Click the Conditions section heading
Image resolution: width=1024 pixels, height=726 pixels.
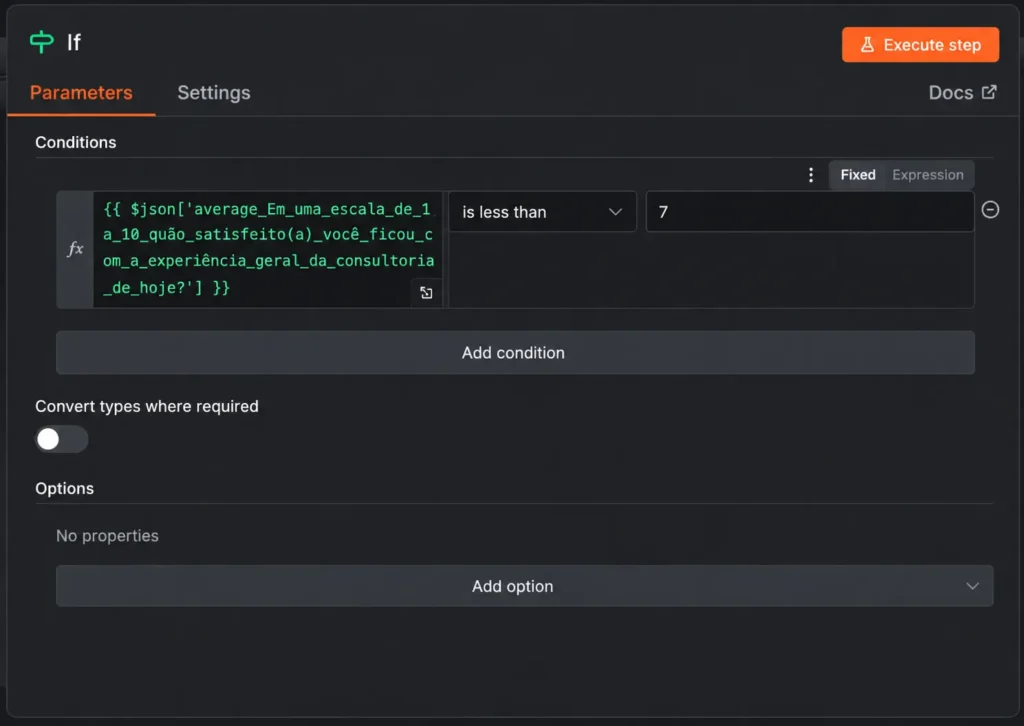tap(76, 142)
